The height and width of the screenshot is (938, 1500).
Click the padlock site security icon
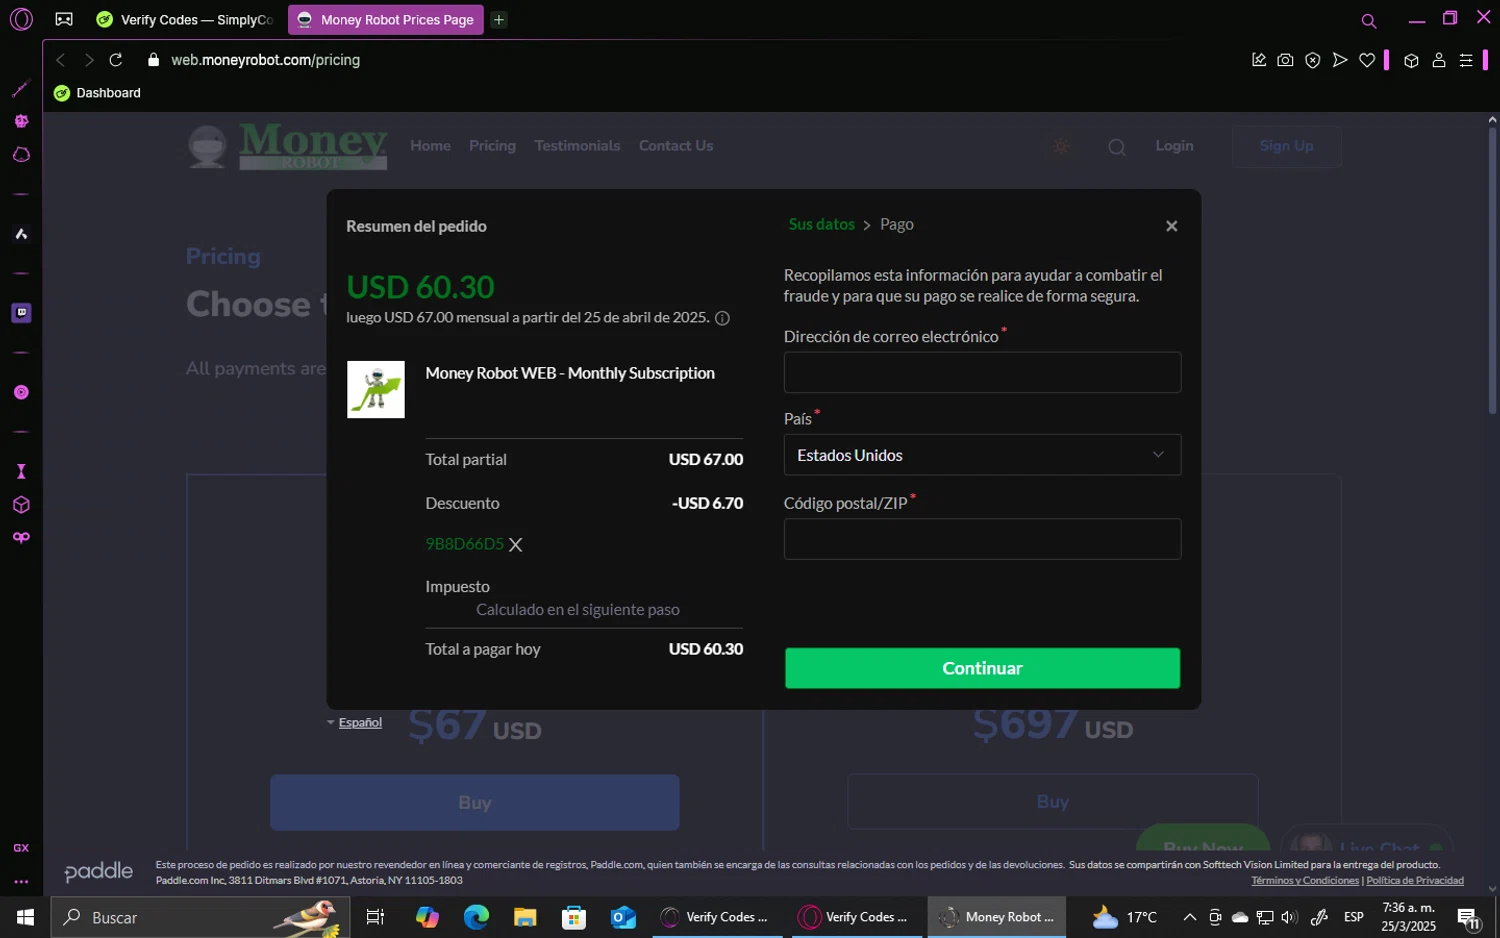coord(153,60)
